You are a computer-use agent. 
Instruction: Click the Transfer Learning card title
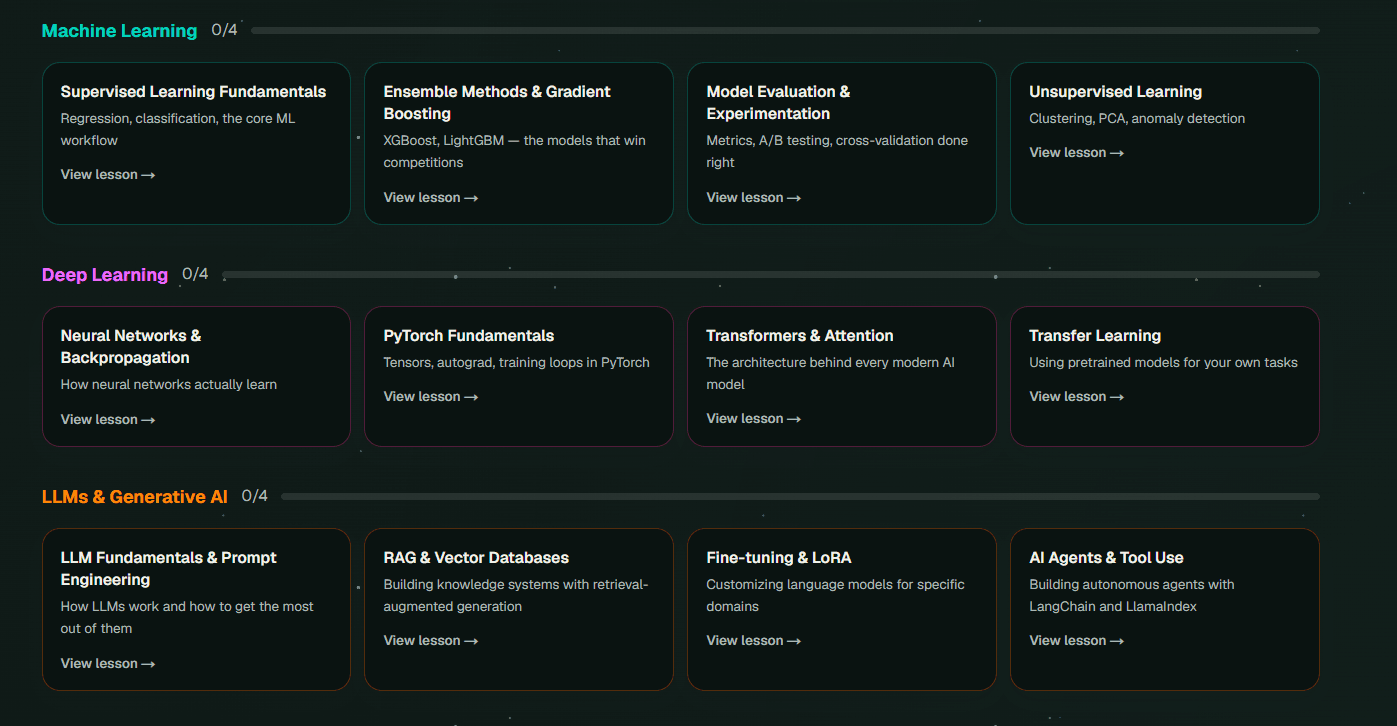pyautogui.click(x=1095, y=336)
